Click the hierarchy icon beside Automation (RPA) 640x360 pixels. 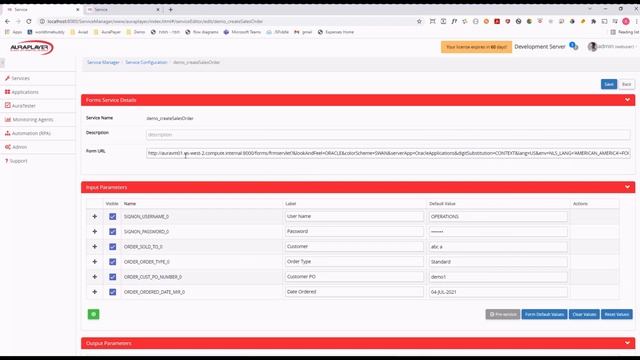7,133
